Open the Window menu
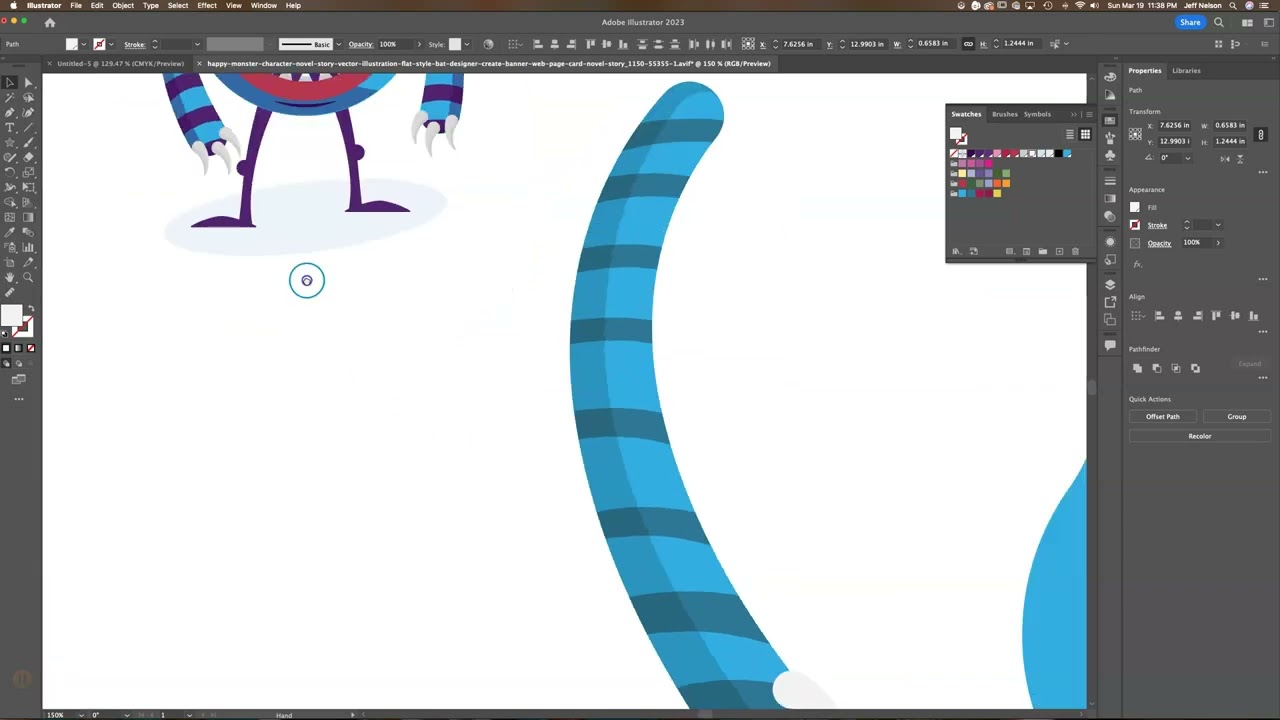 (x=264, y=6)
